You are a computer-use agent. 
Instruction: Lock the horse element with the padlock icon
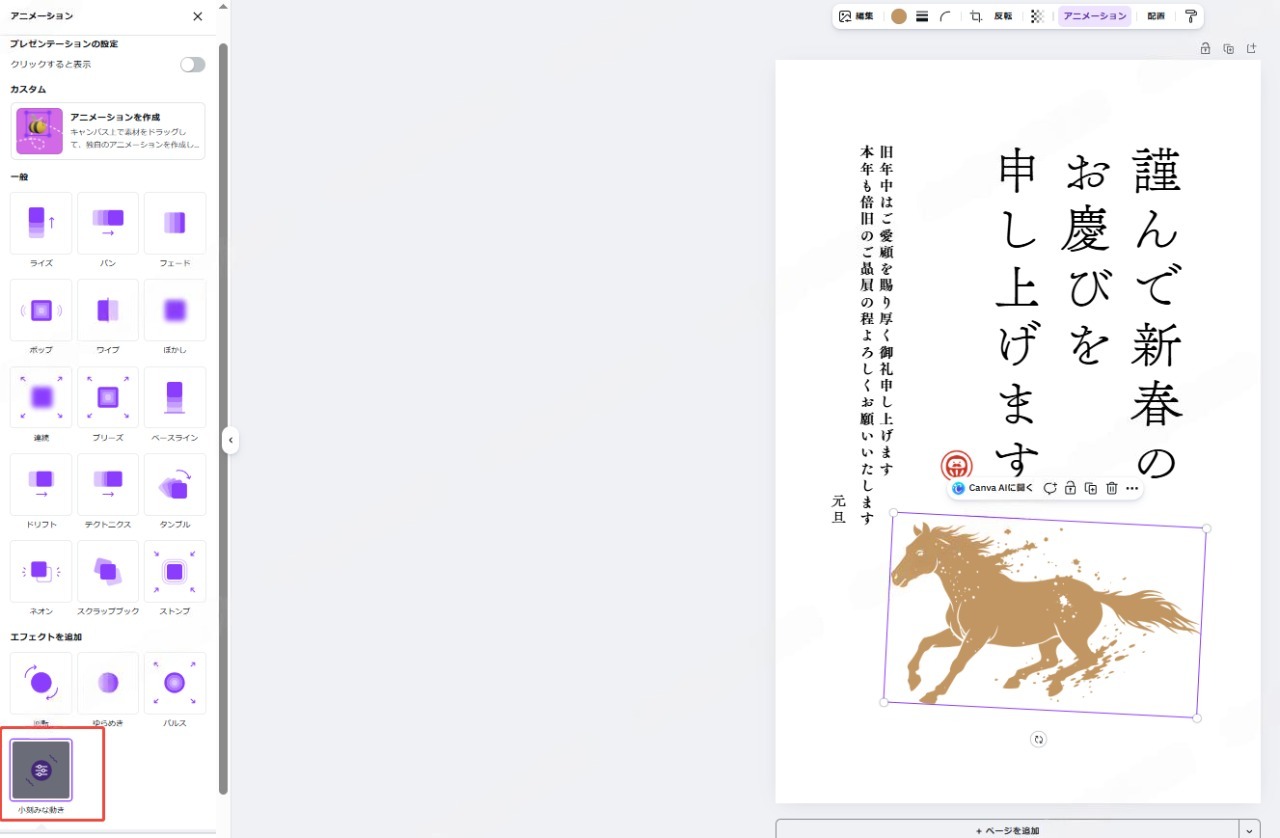1070,488
